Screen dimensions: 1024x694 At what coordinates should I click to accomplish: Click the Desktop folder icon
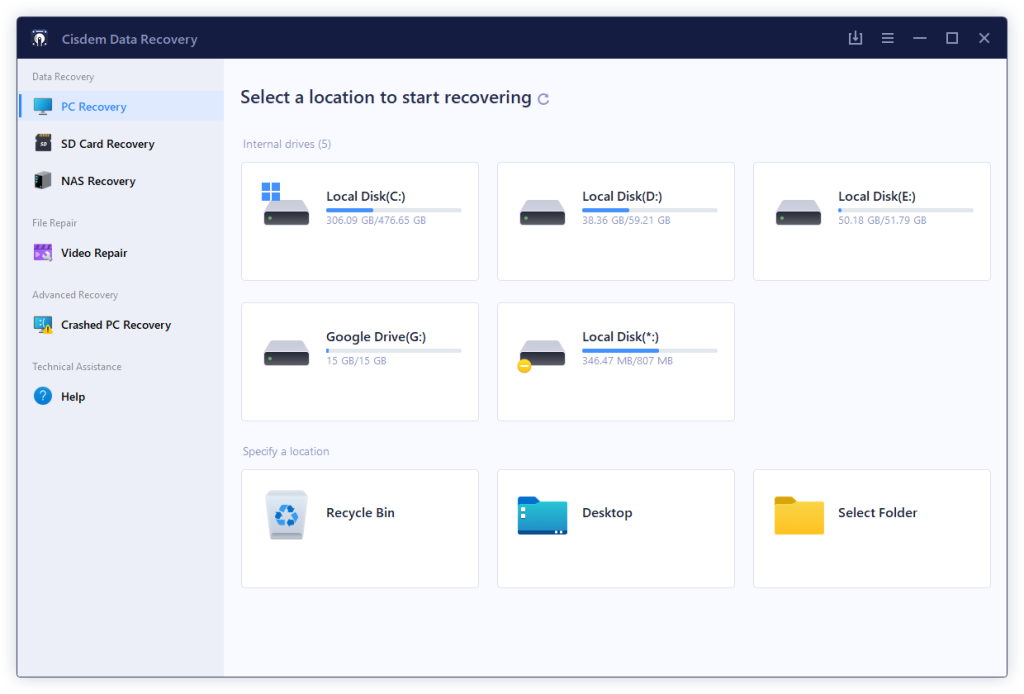click(542, 516)
